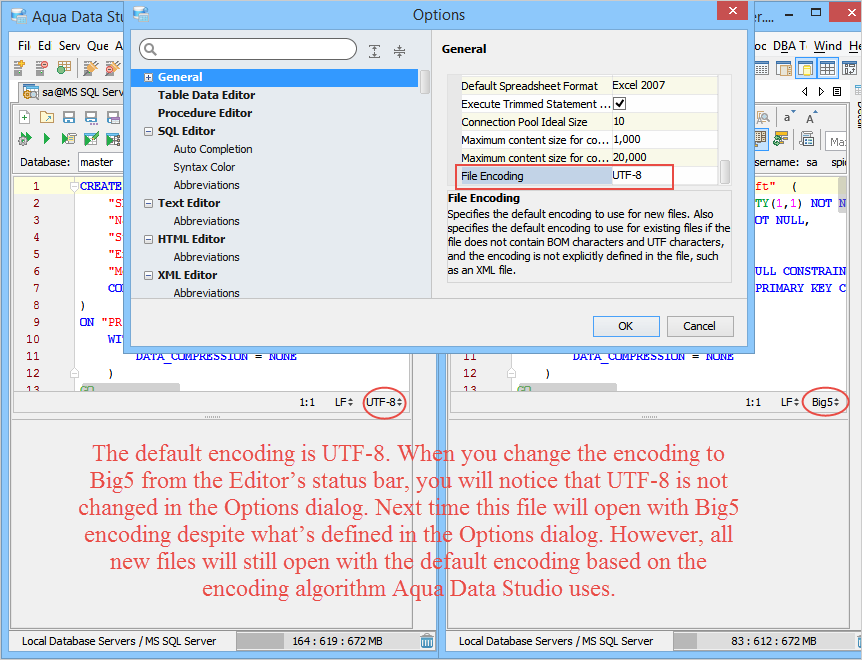Screen dimensions: 862x660
Task: Click the Execute Explain plan icon
Action: click(113, 139)
